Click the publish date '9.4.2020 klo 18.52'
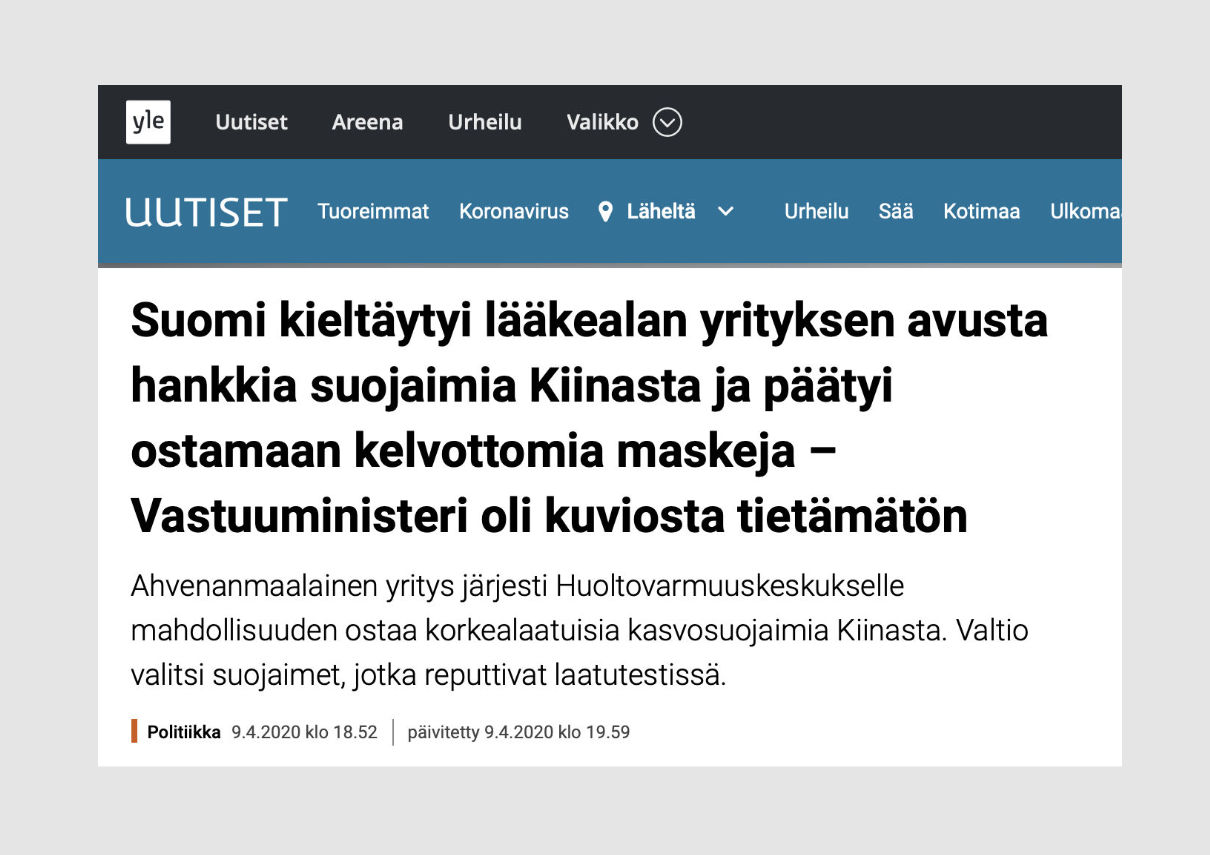 [304, 732]
